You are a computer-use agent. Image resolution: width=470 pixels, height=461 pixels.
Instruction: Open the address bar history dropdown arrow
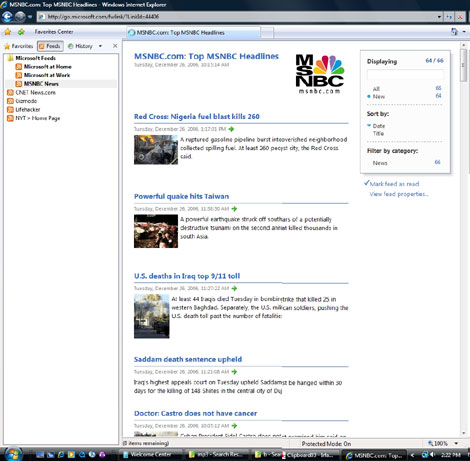click(439, 17)
